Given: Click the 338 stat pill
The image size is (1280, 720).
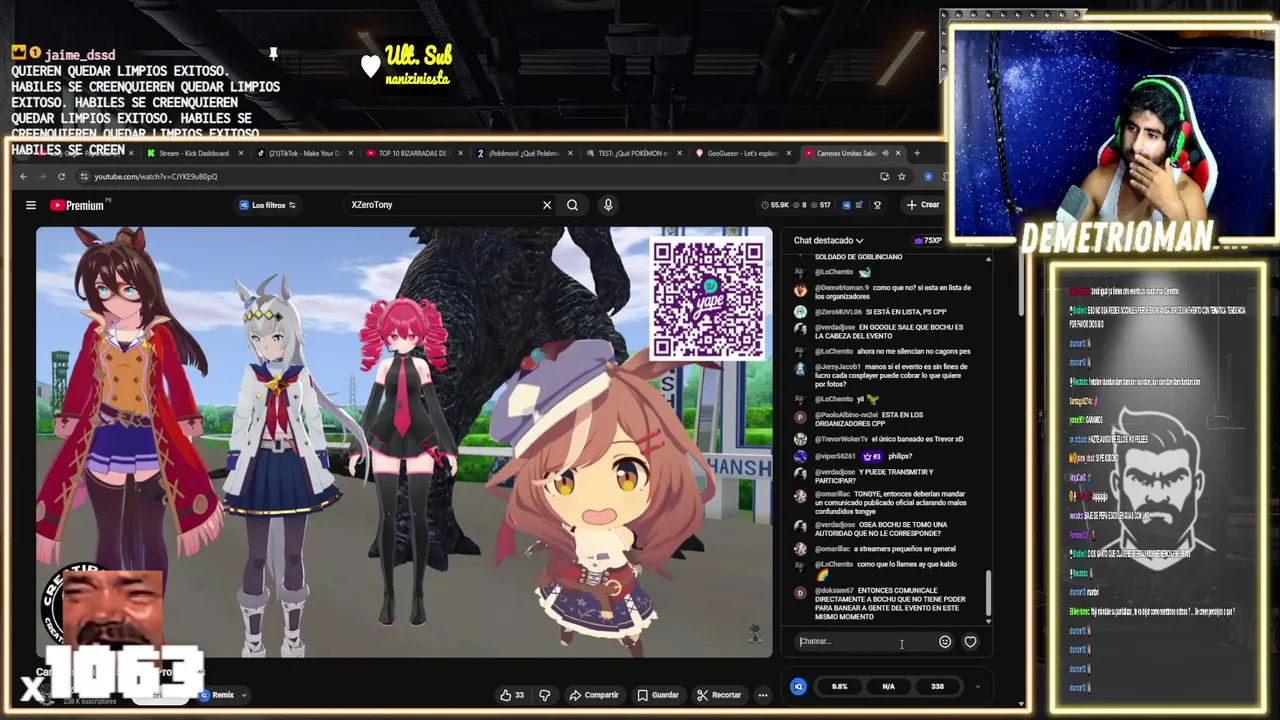Looking at the screenshot, I should point(937,686).
